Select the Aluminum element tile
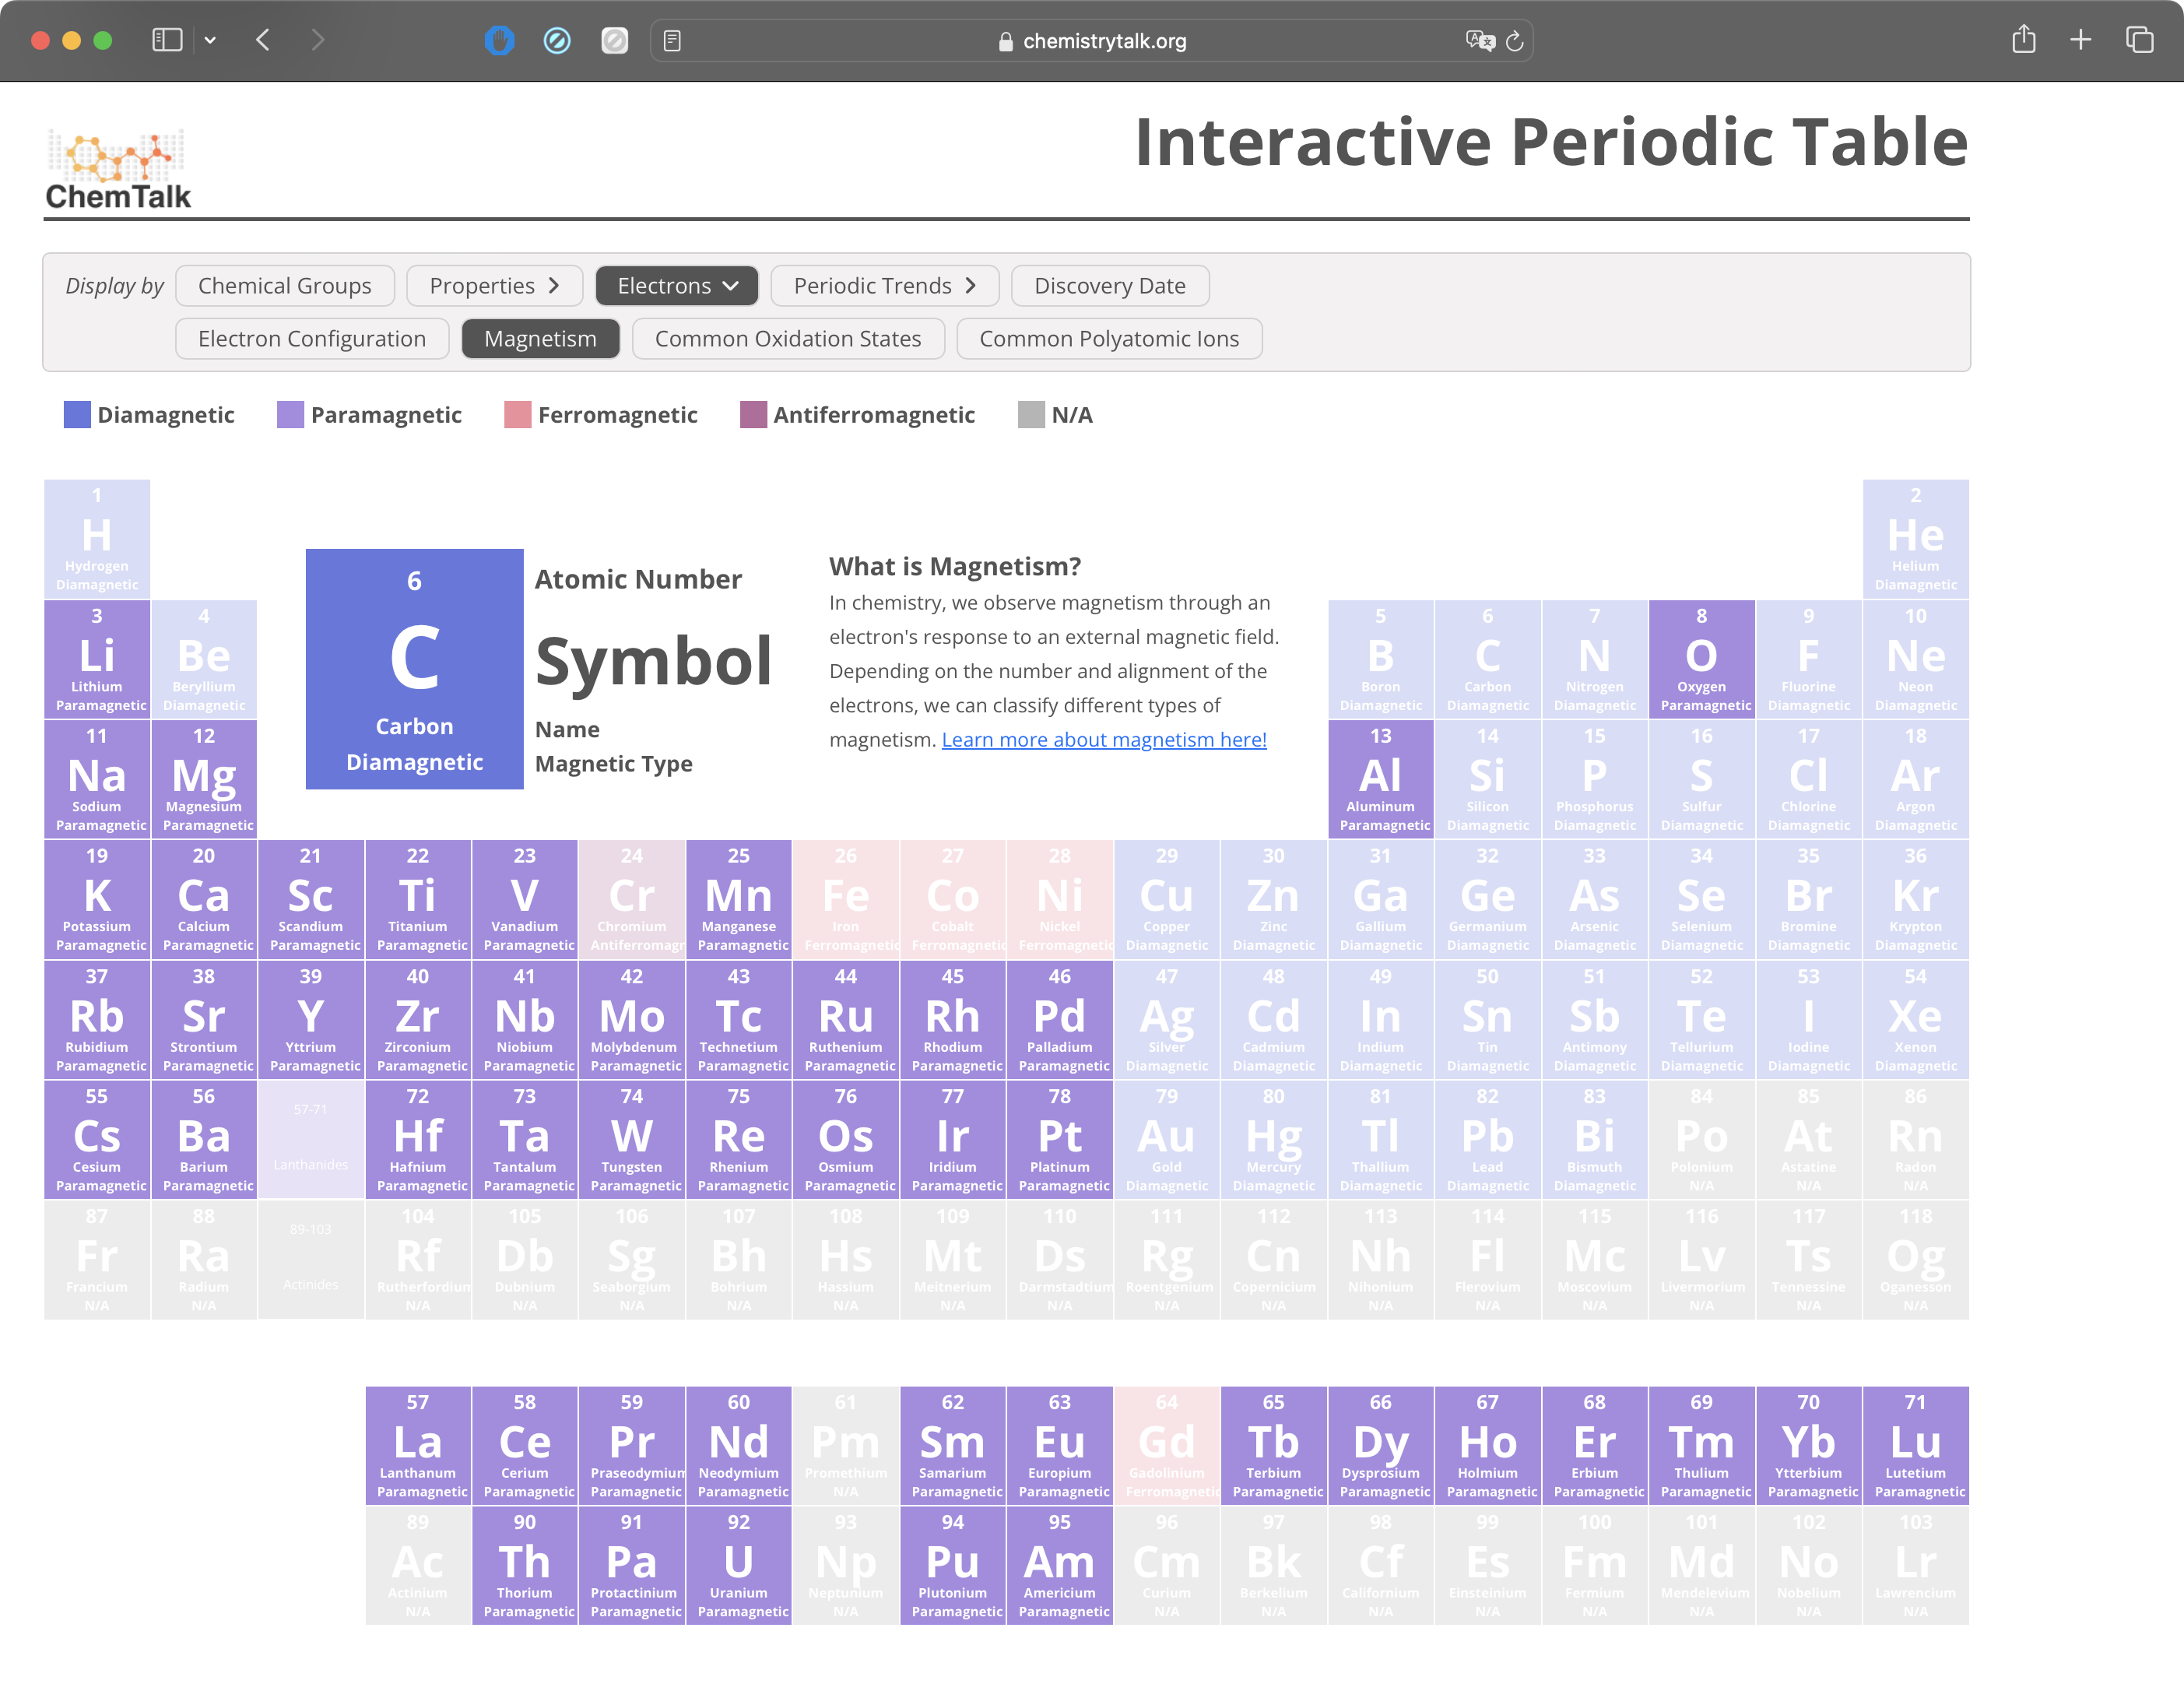Screen dimensions: 2184x1705 (x=1380, y=779)
